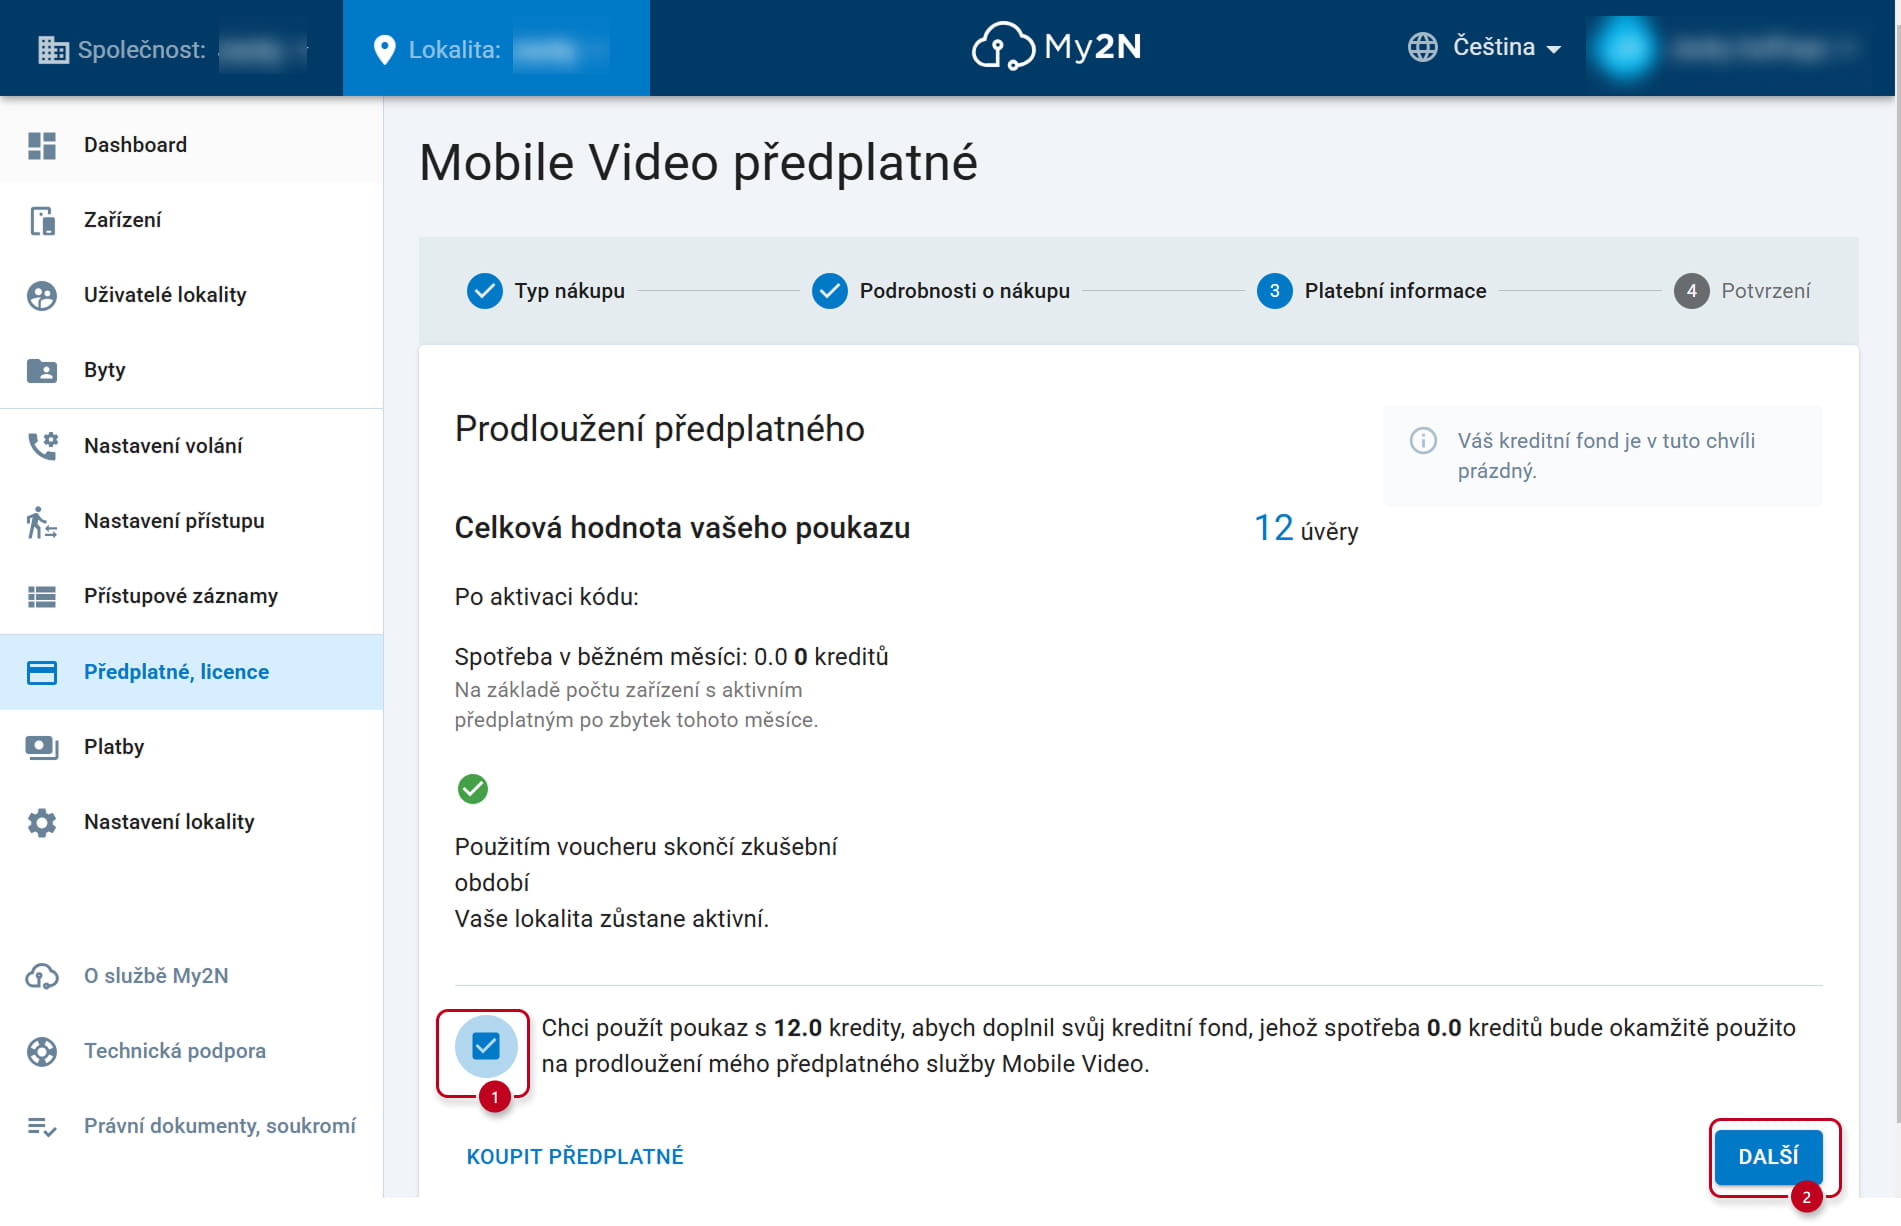
Task: Click the Přístupové záznamy list icon
Action: coord(42,597)
